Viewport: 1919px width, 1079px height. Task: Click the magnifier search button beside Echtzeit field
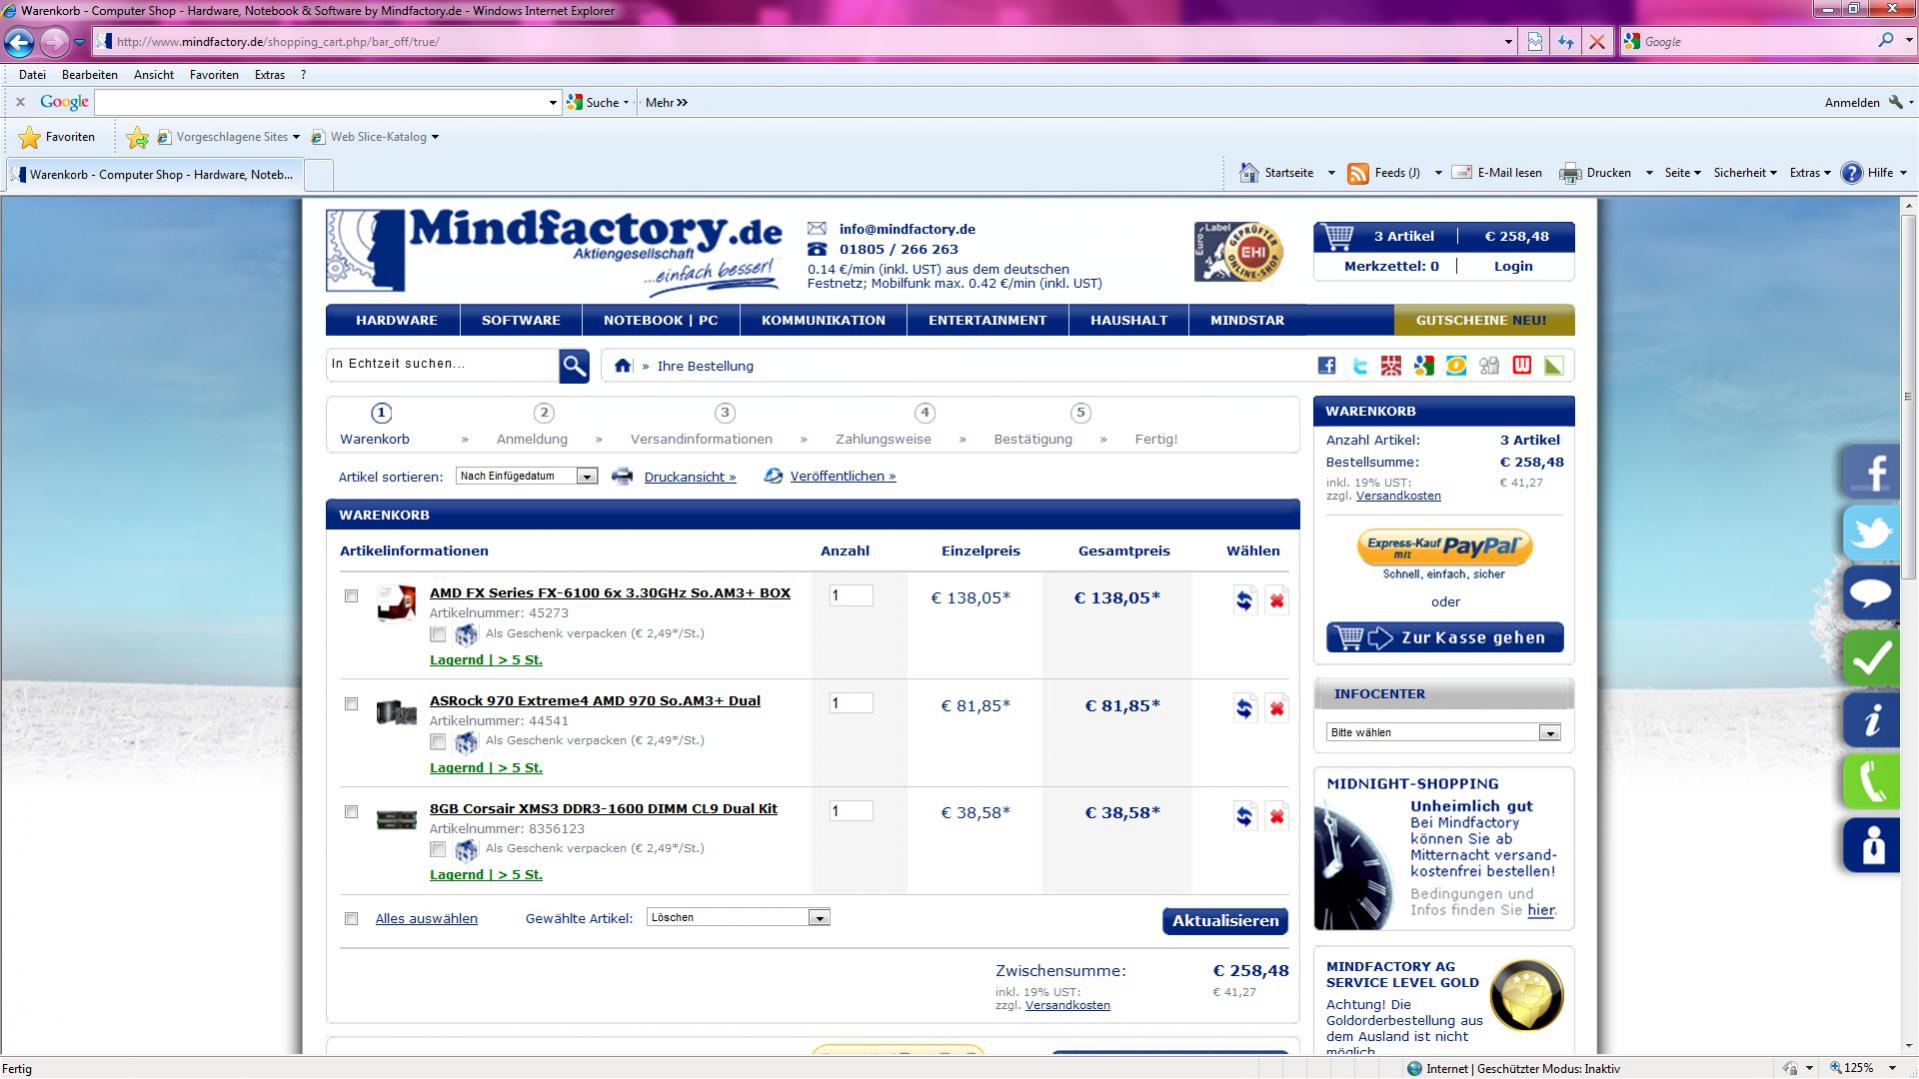(x=574, y=366)
